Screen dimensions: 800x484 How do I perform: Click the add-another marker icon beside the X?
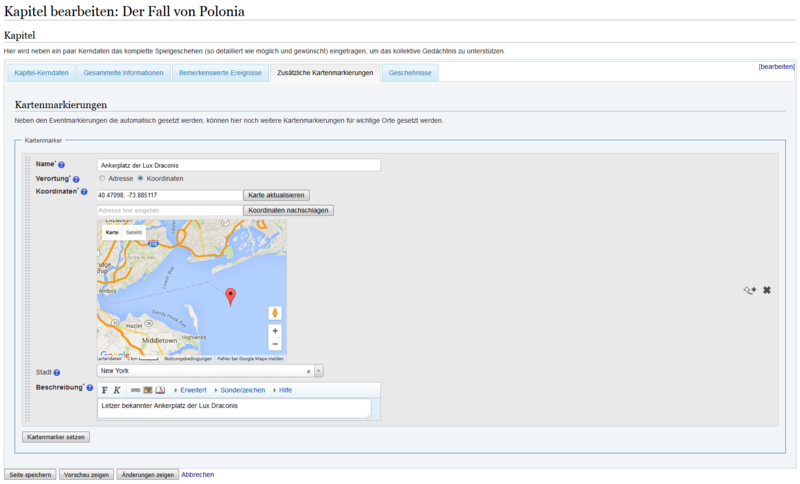click(x=749, y=290)
